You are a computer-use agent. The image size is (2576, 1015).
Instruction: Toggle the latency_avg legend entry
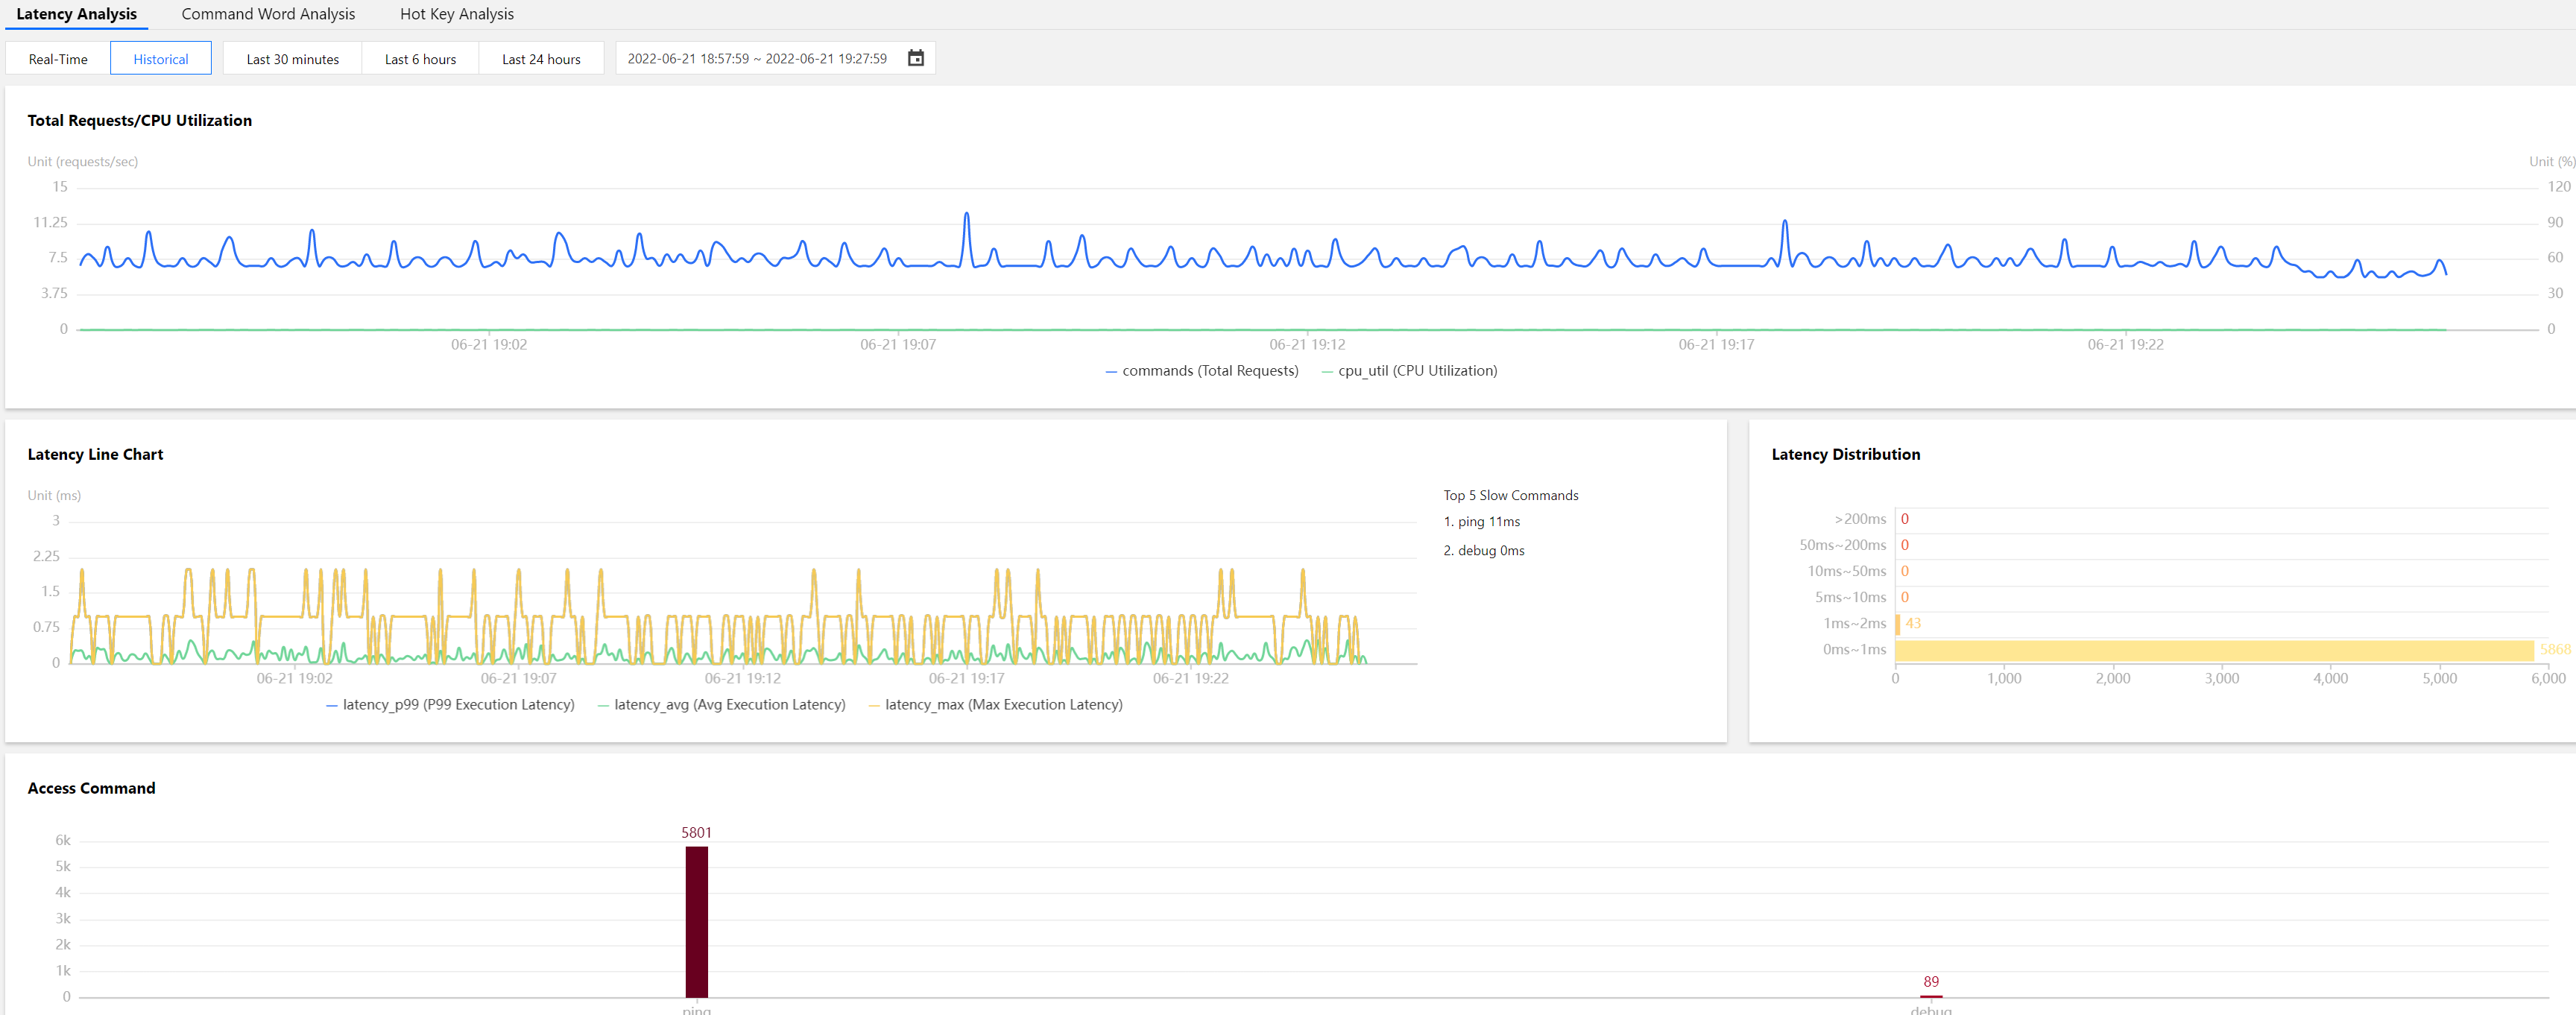pos(721,705)
